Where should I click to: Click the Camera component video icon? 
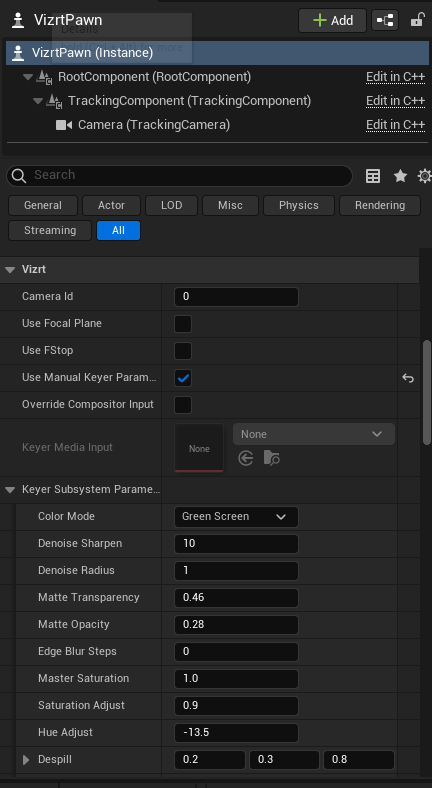[64, 125]
